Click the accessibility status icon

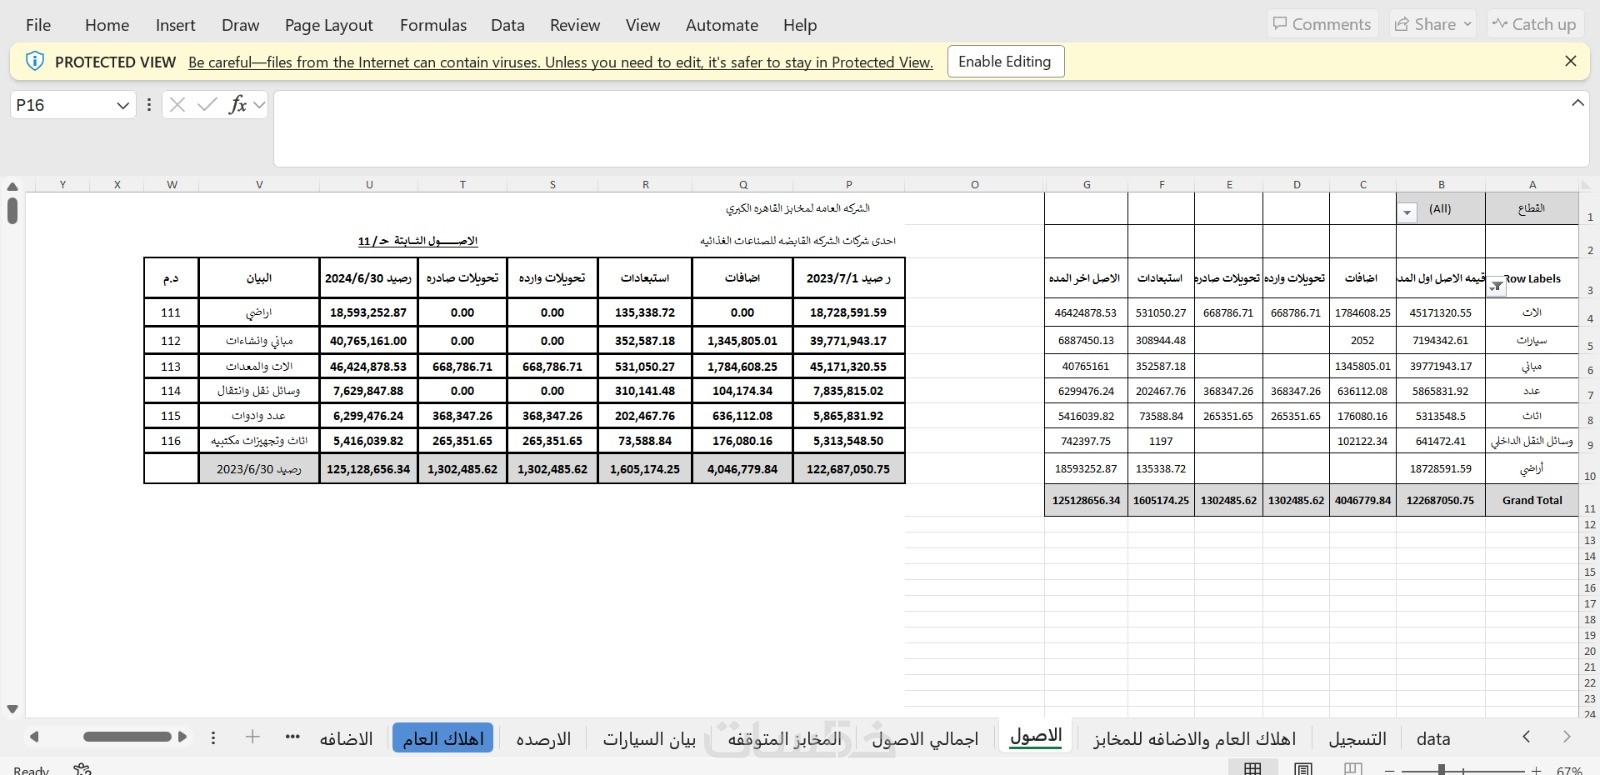[82, 769]
